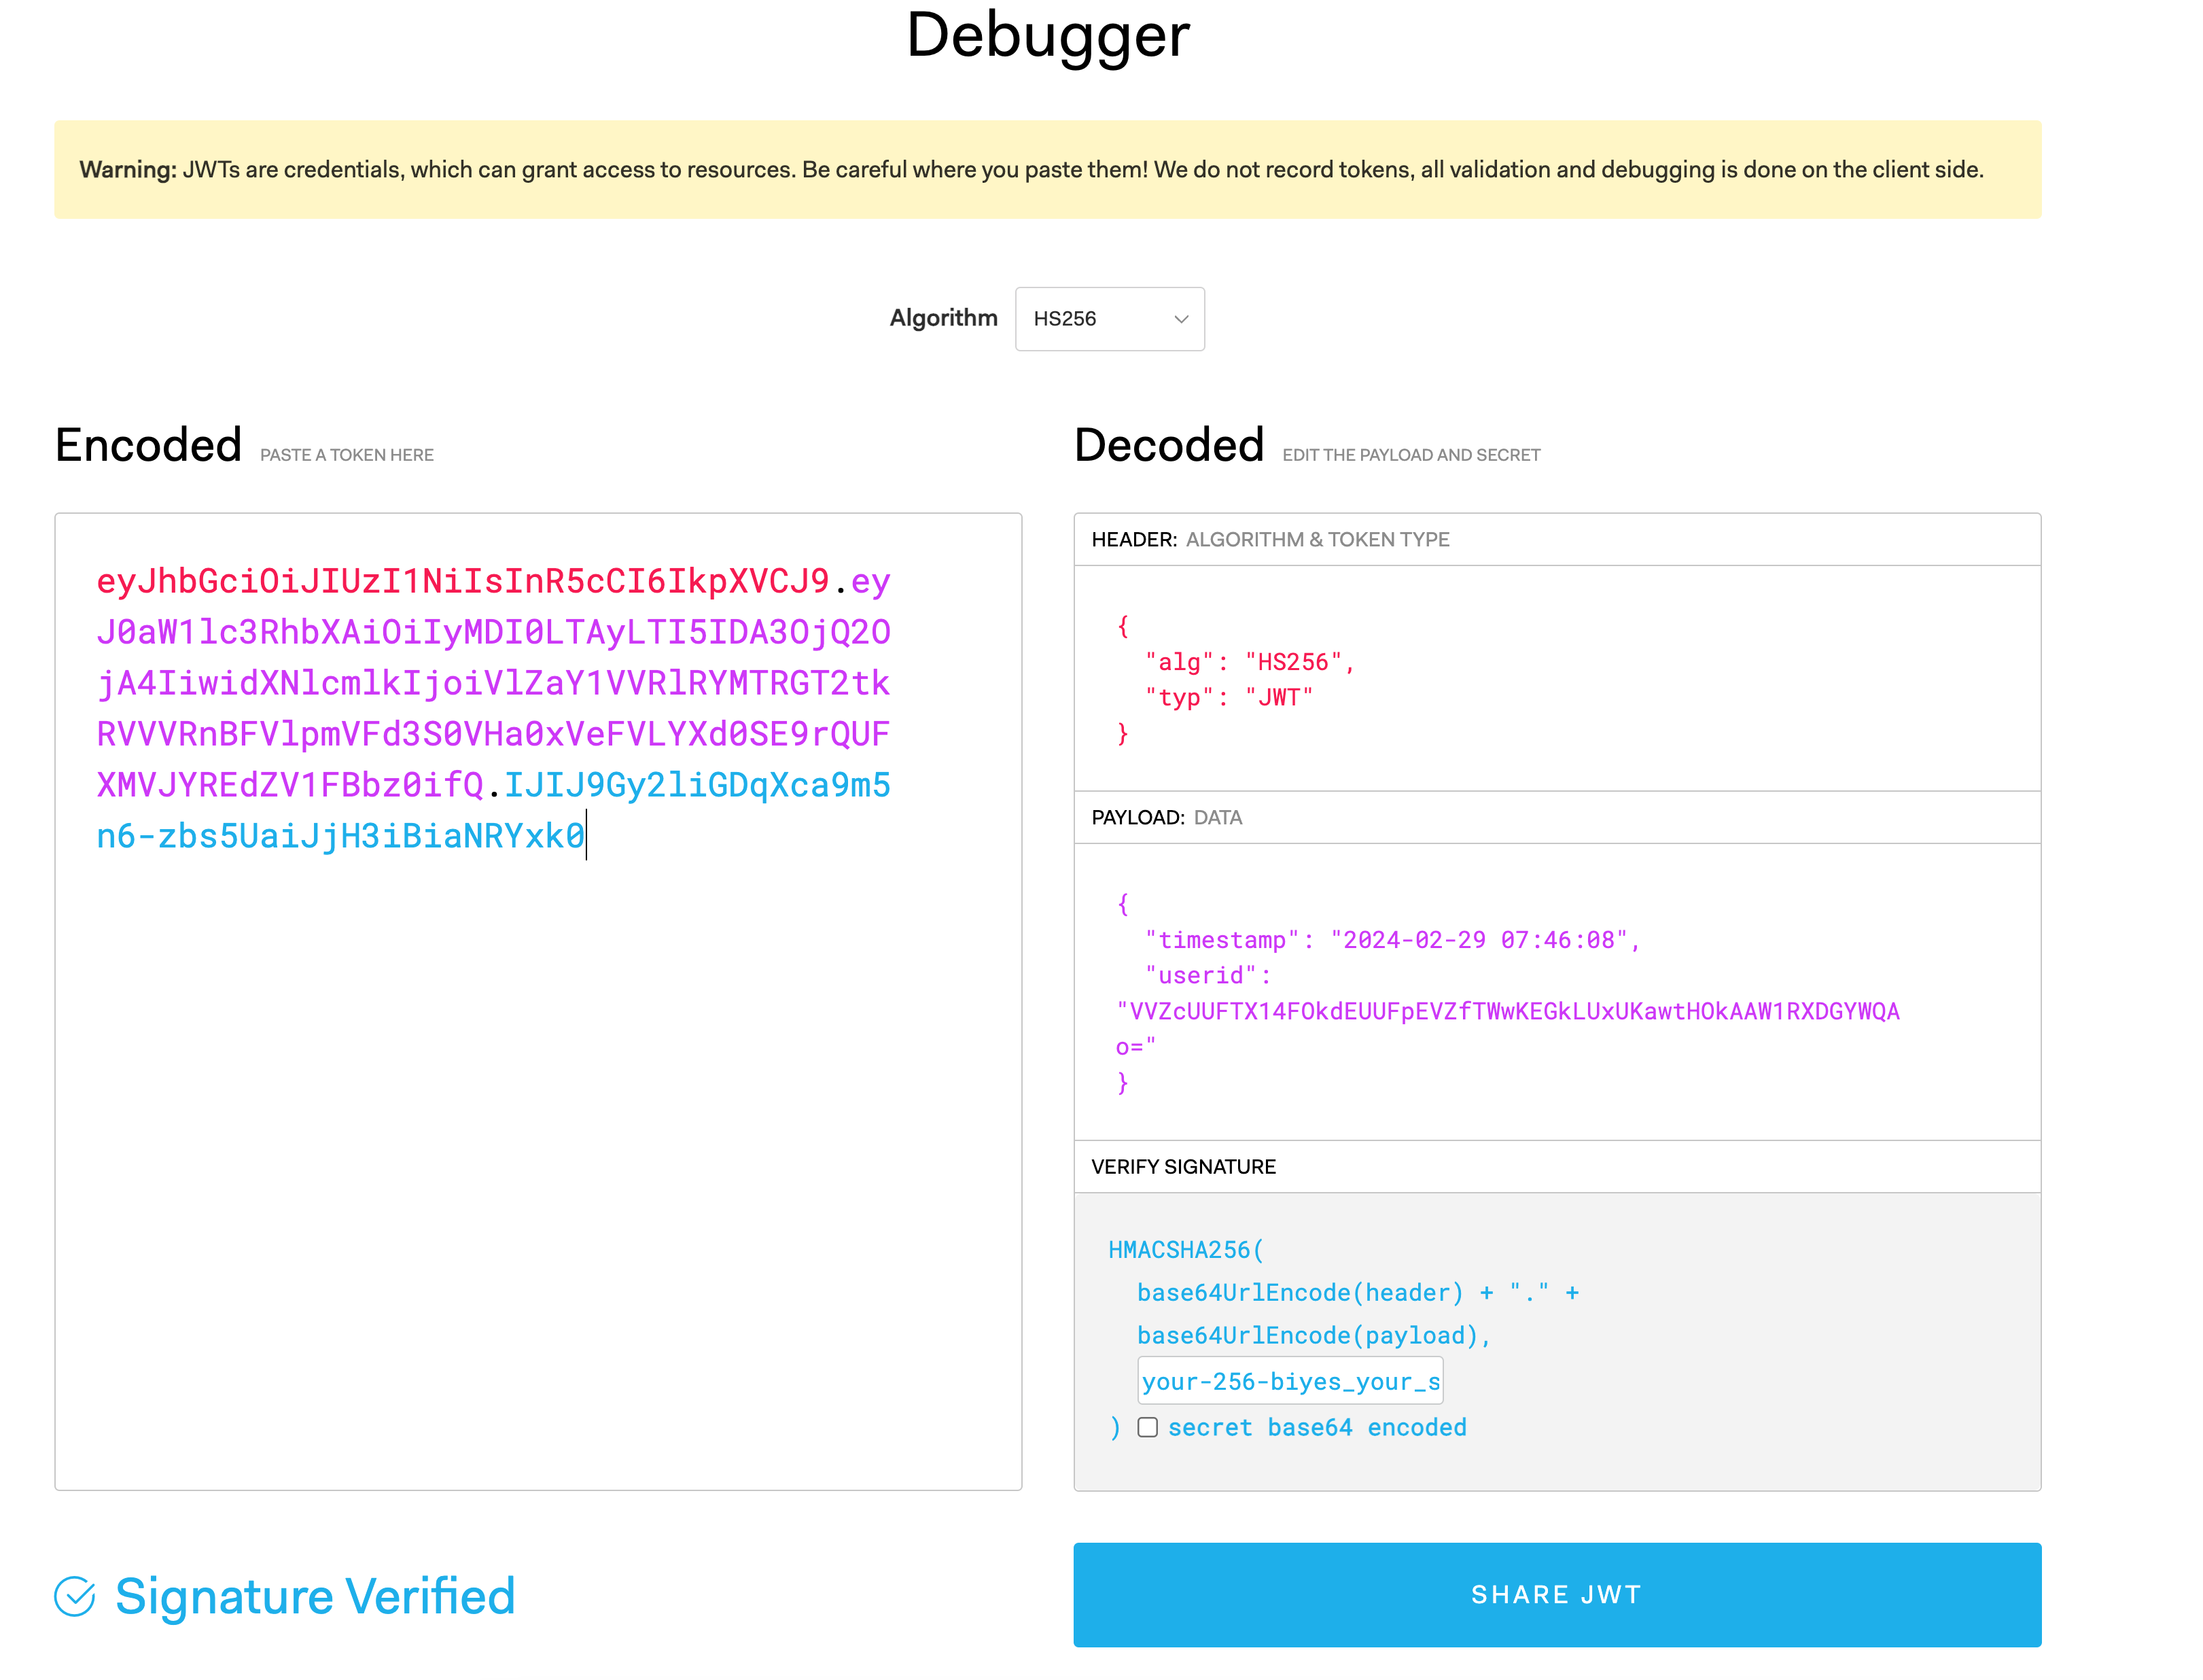Click the "typ": "JWT" header line

(1228, 697)
